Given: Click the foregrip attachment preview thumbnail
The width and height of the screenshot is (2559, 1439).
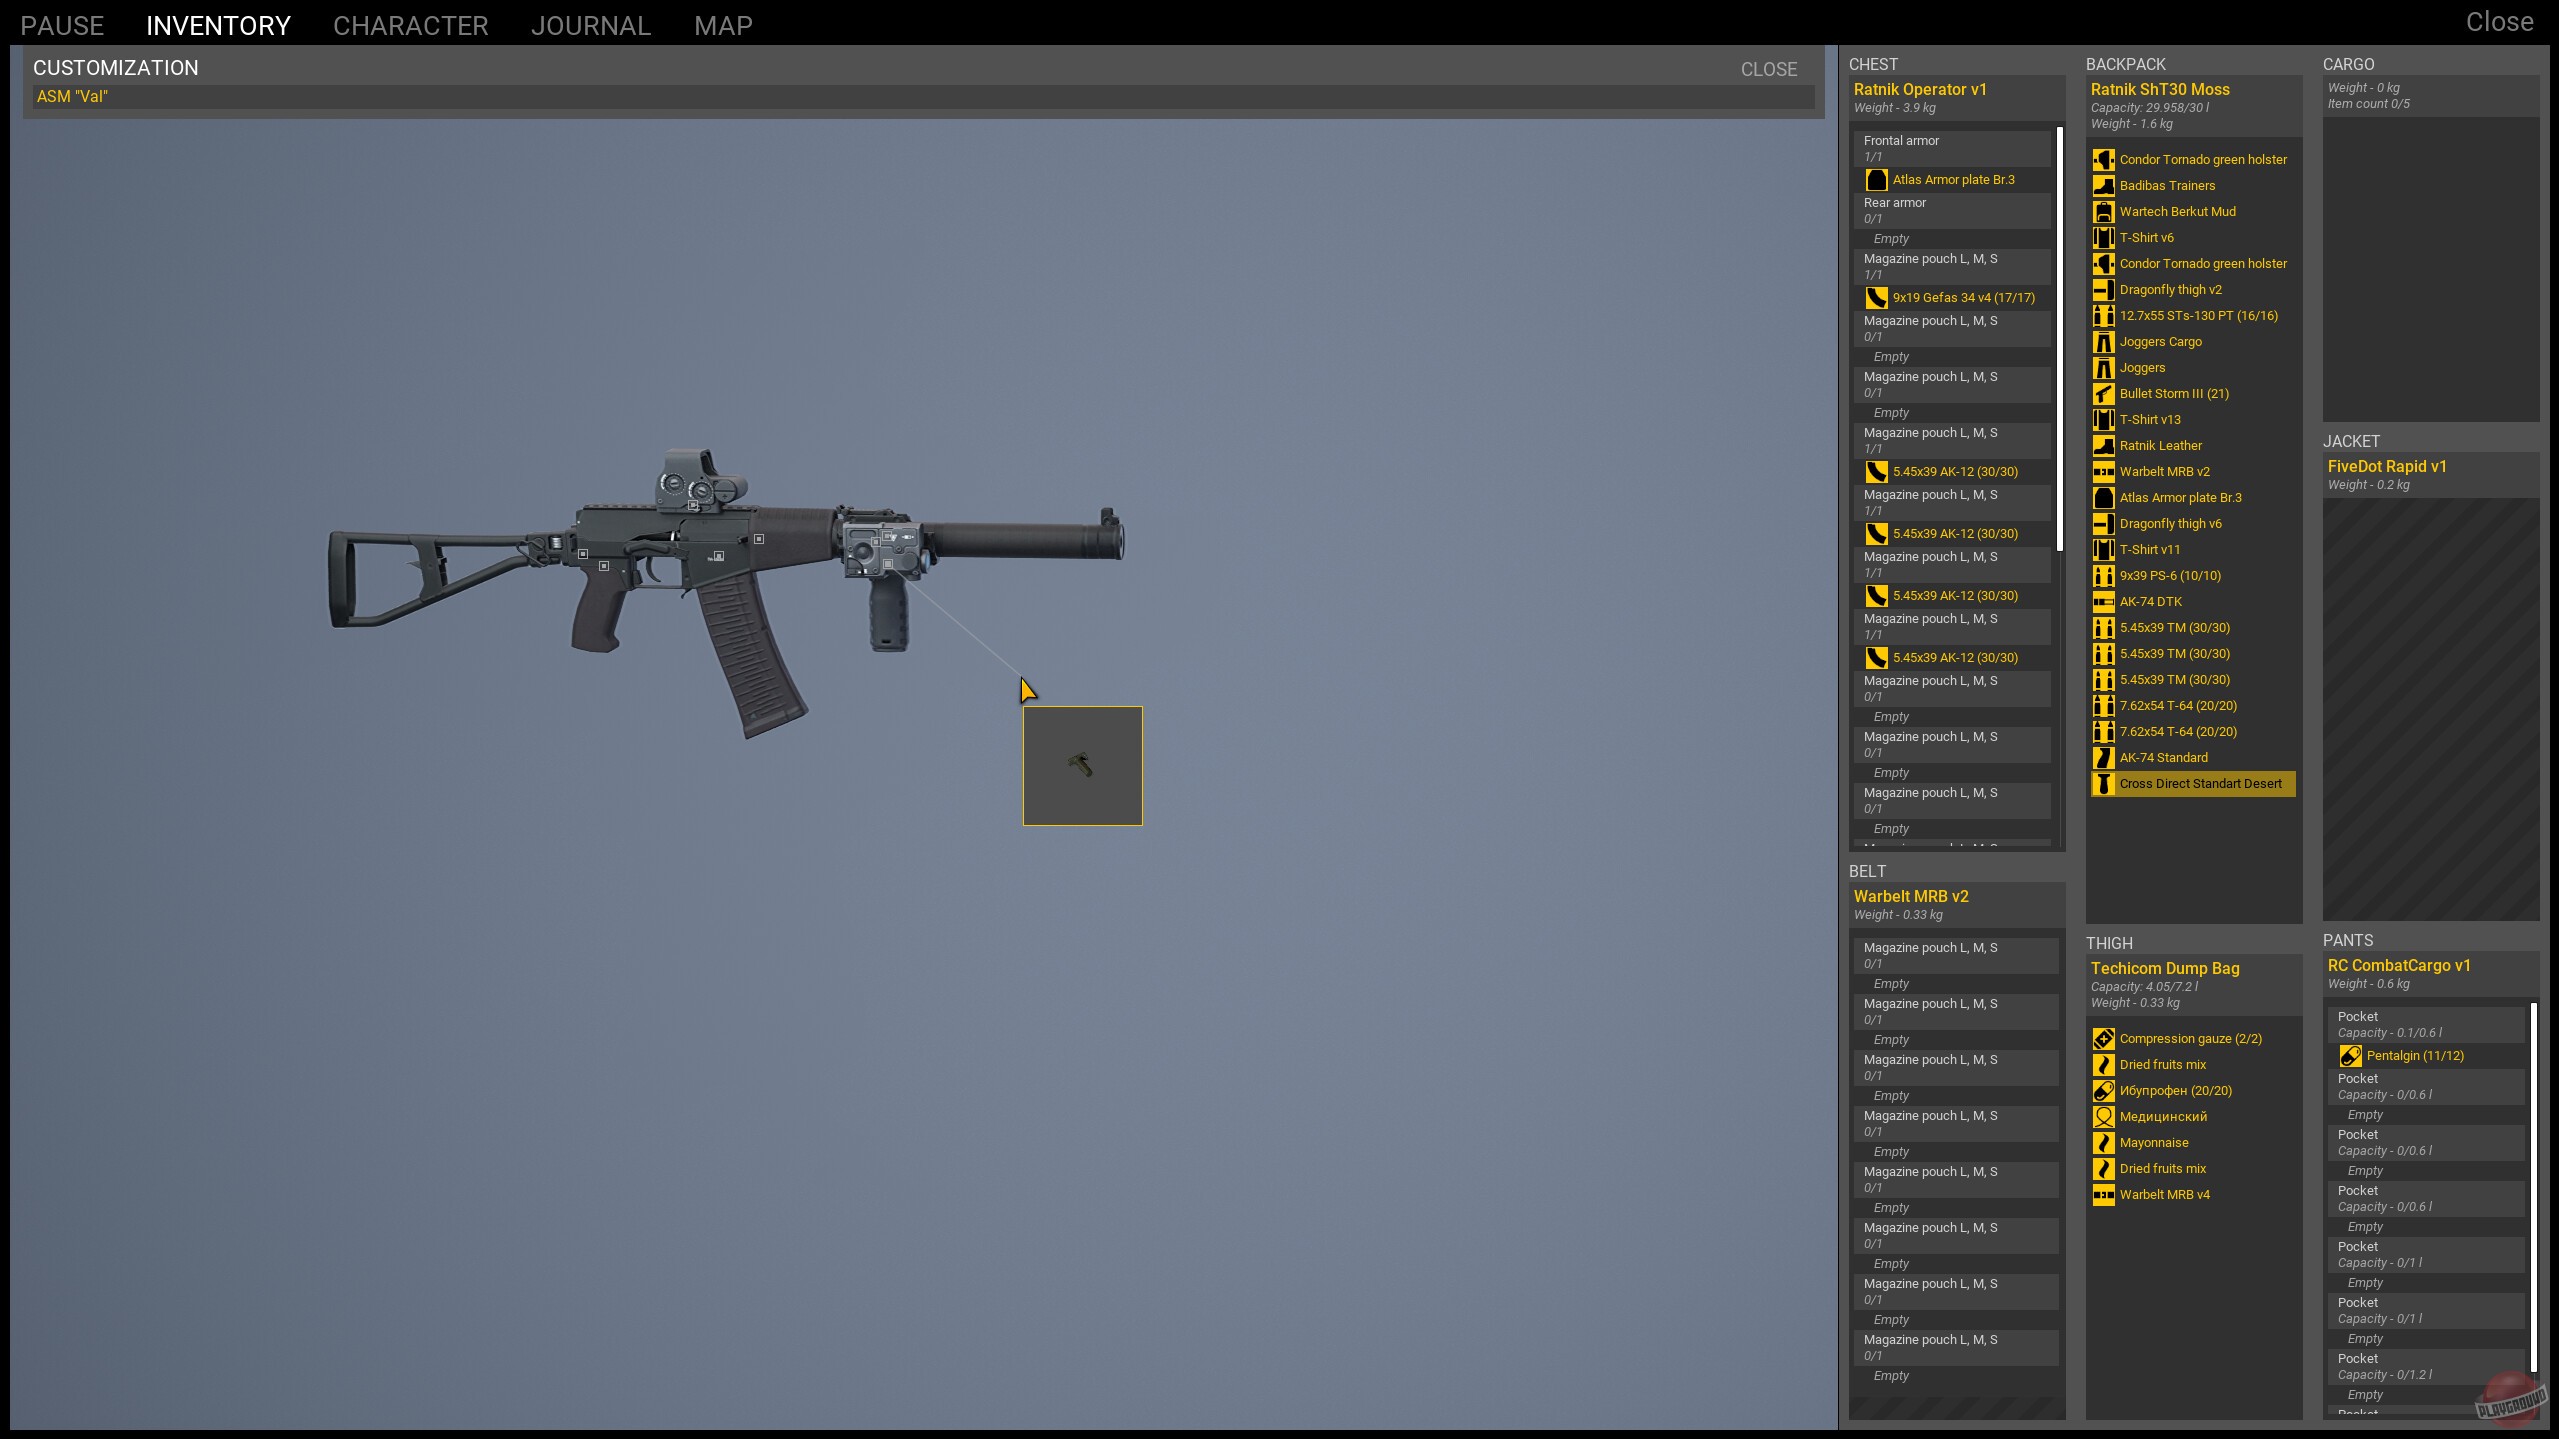Looking at the screenshot, I should point(1082,766).
